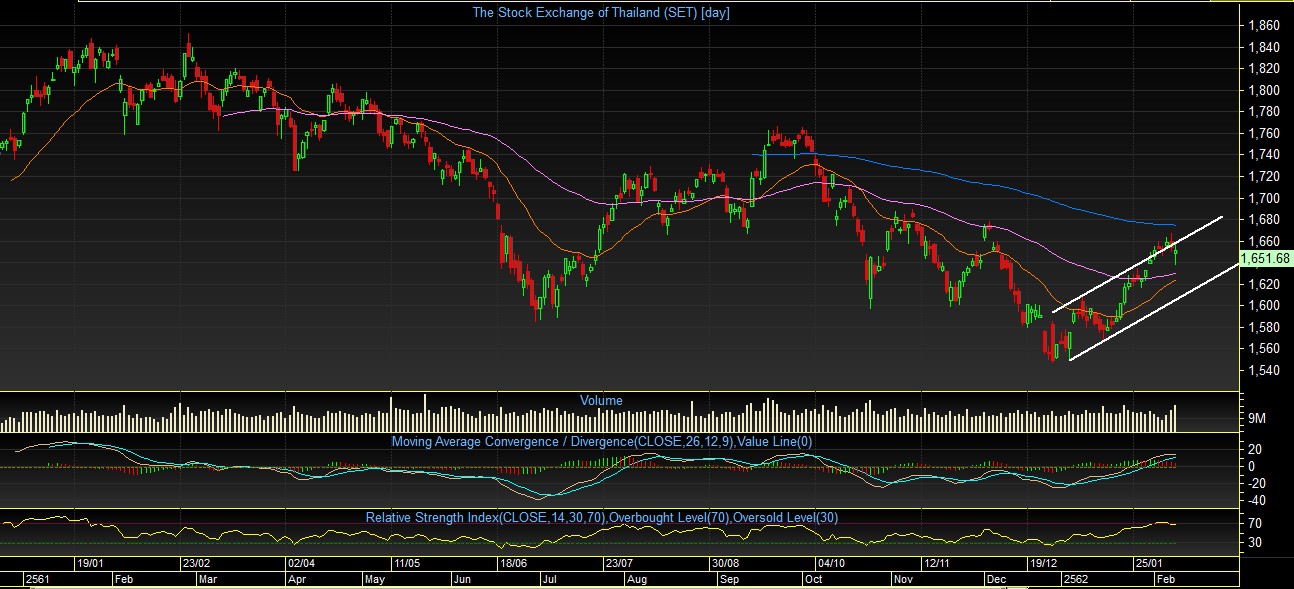Click the 1,580 price axis label
1294x589 pixels.
pos(1265,327)
